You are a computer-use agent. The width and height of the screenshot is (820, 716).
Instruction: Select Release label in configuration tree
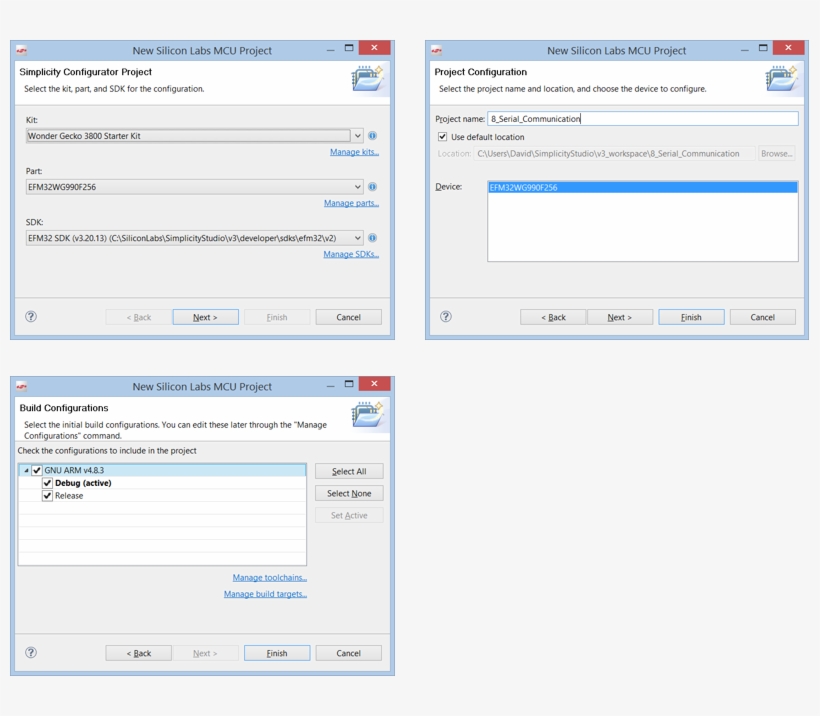(x=69, y=495)
